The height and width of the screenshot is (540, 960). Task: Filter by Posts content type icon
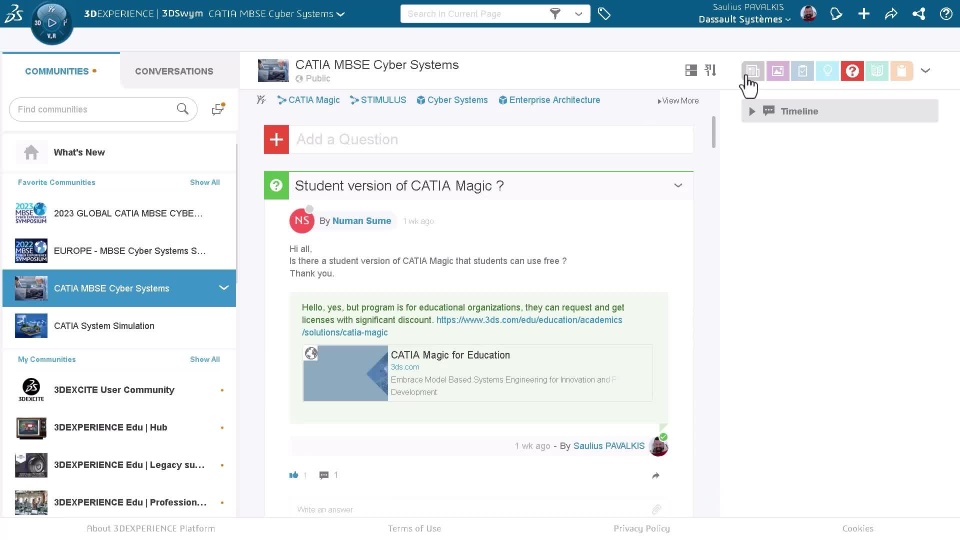tap(752, 71)
